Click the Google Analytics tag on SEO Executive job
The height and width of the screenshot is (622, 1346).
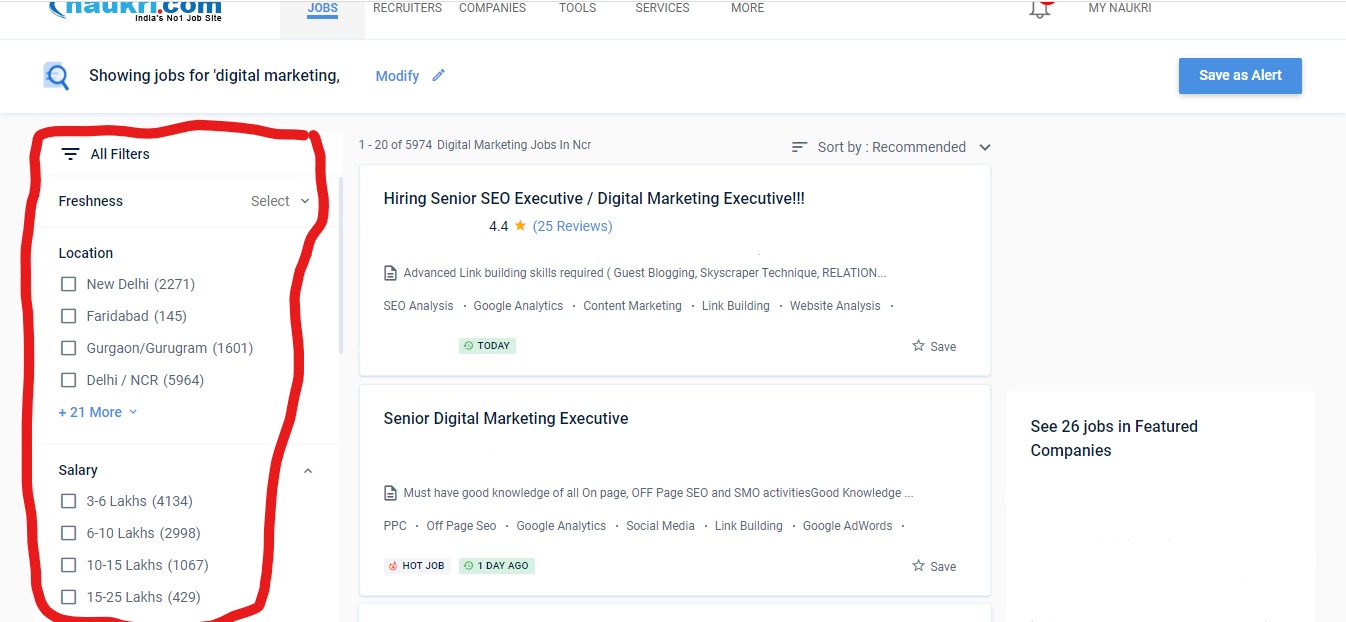point(518,306)
